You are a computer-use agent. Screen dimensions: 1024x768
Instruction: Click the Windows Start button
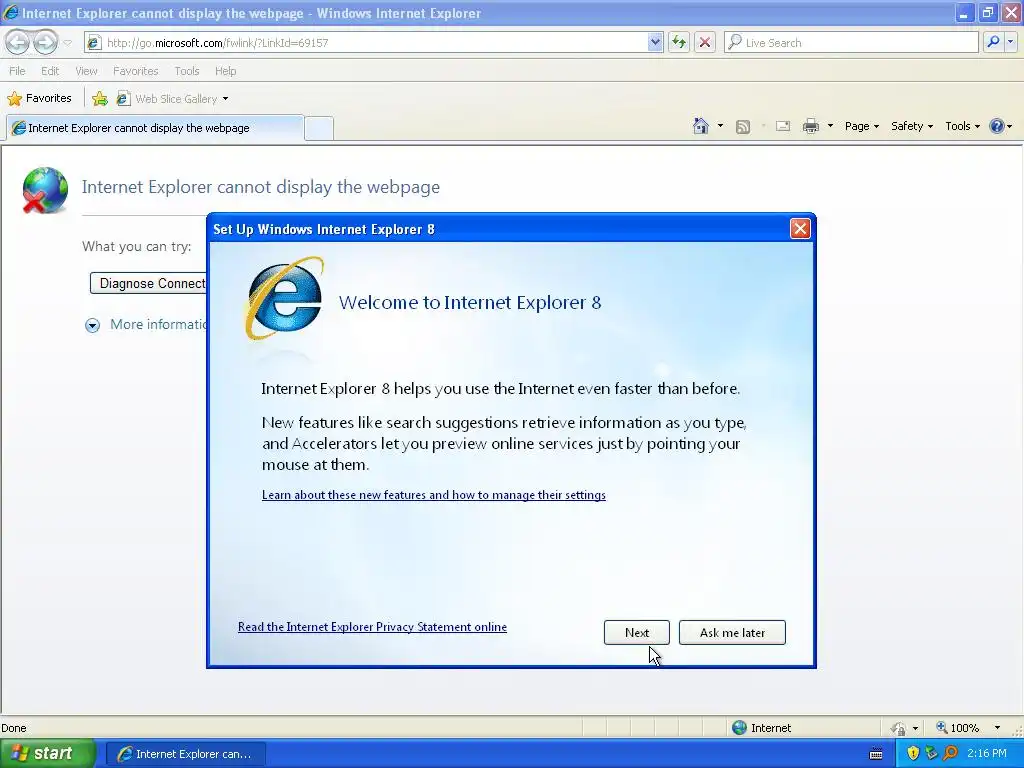(47, 754)
